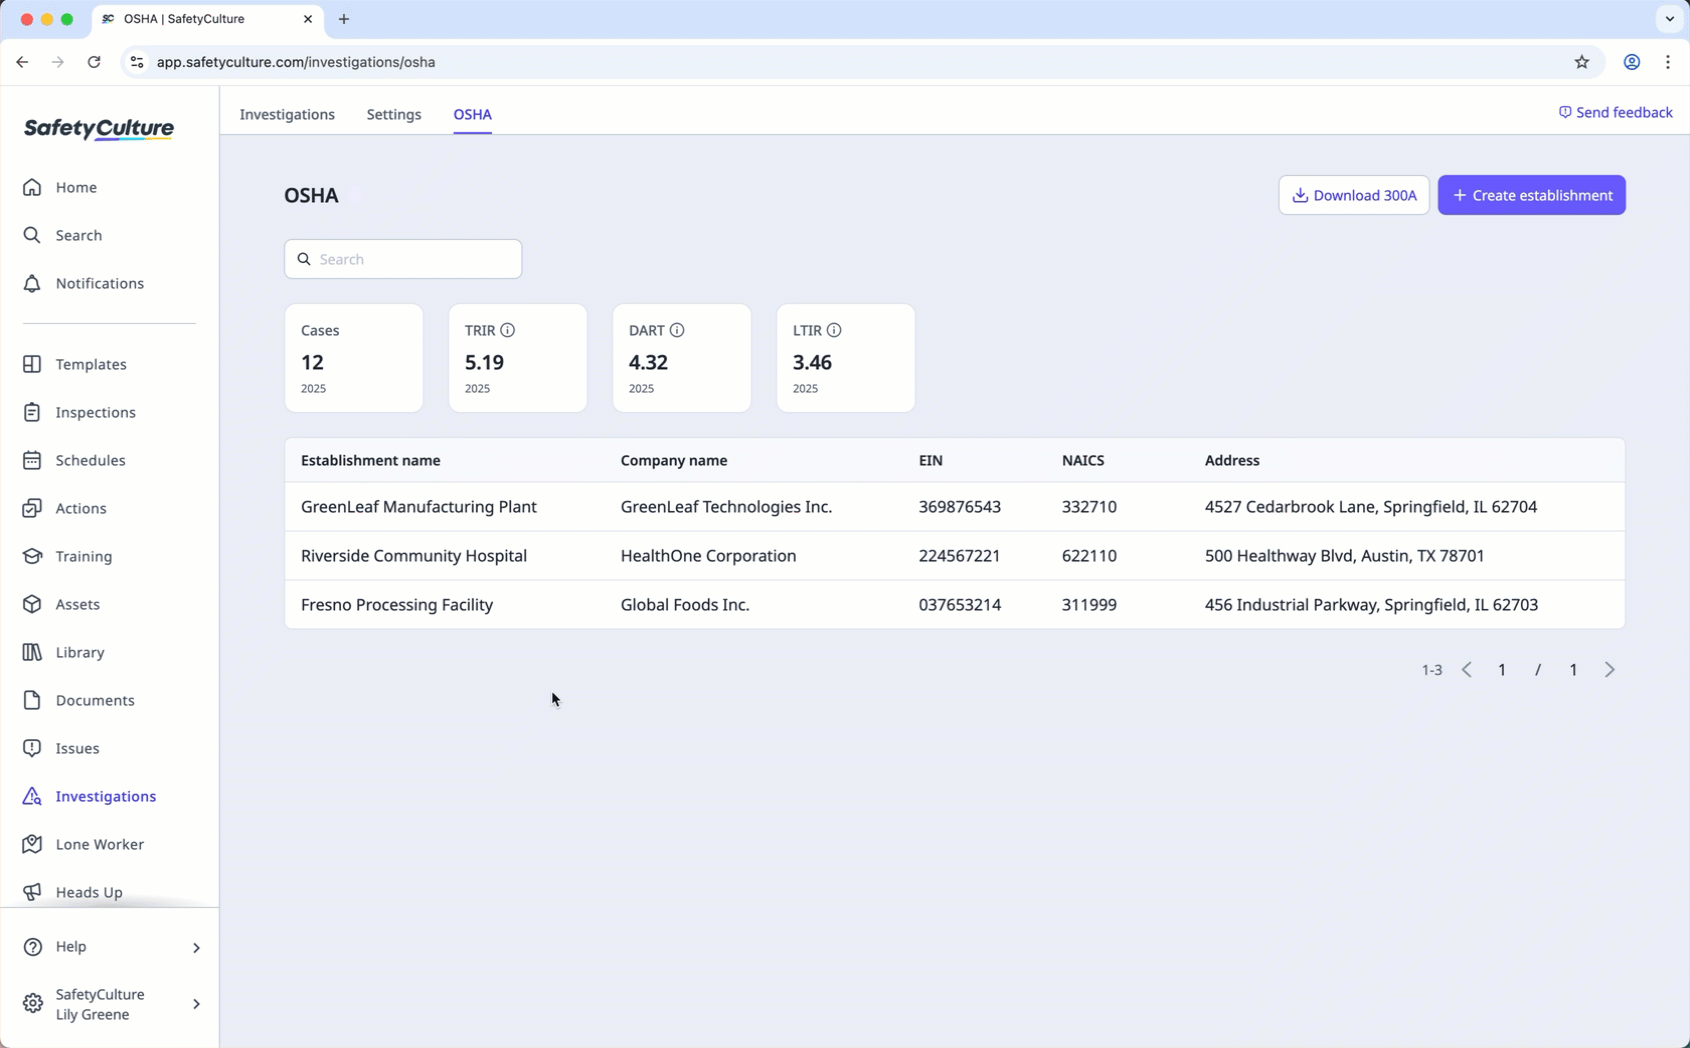Go back in browser history
1690x1048 pixels.
pyautogui.click(x=22, y=62)
